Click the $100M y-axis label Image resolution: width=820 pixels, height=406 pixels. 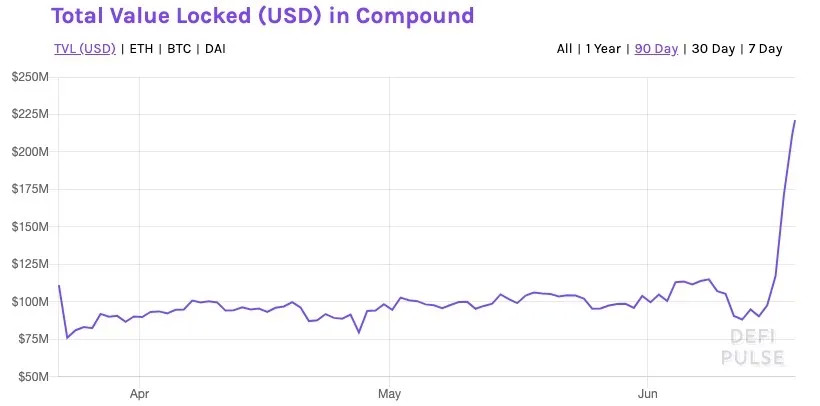pos(31,302)
